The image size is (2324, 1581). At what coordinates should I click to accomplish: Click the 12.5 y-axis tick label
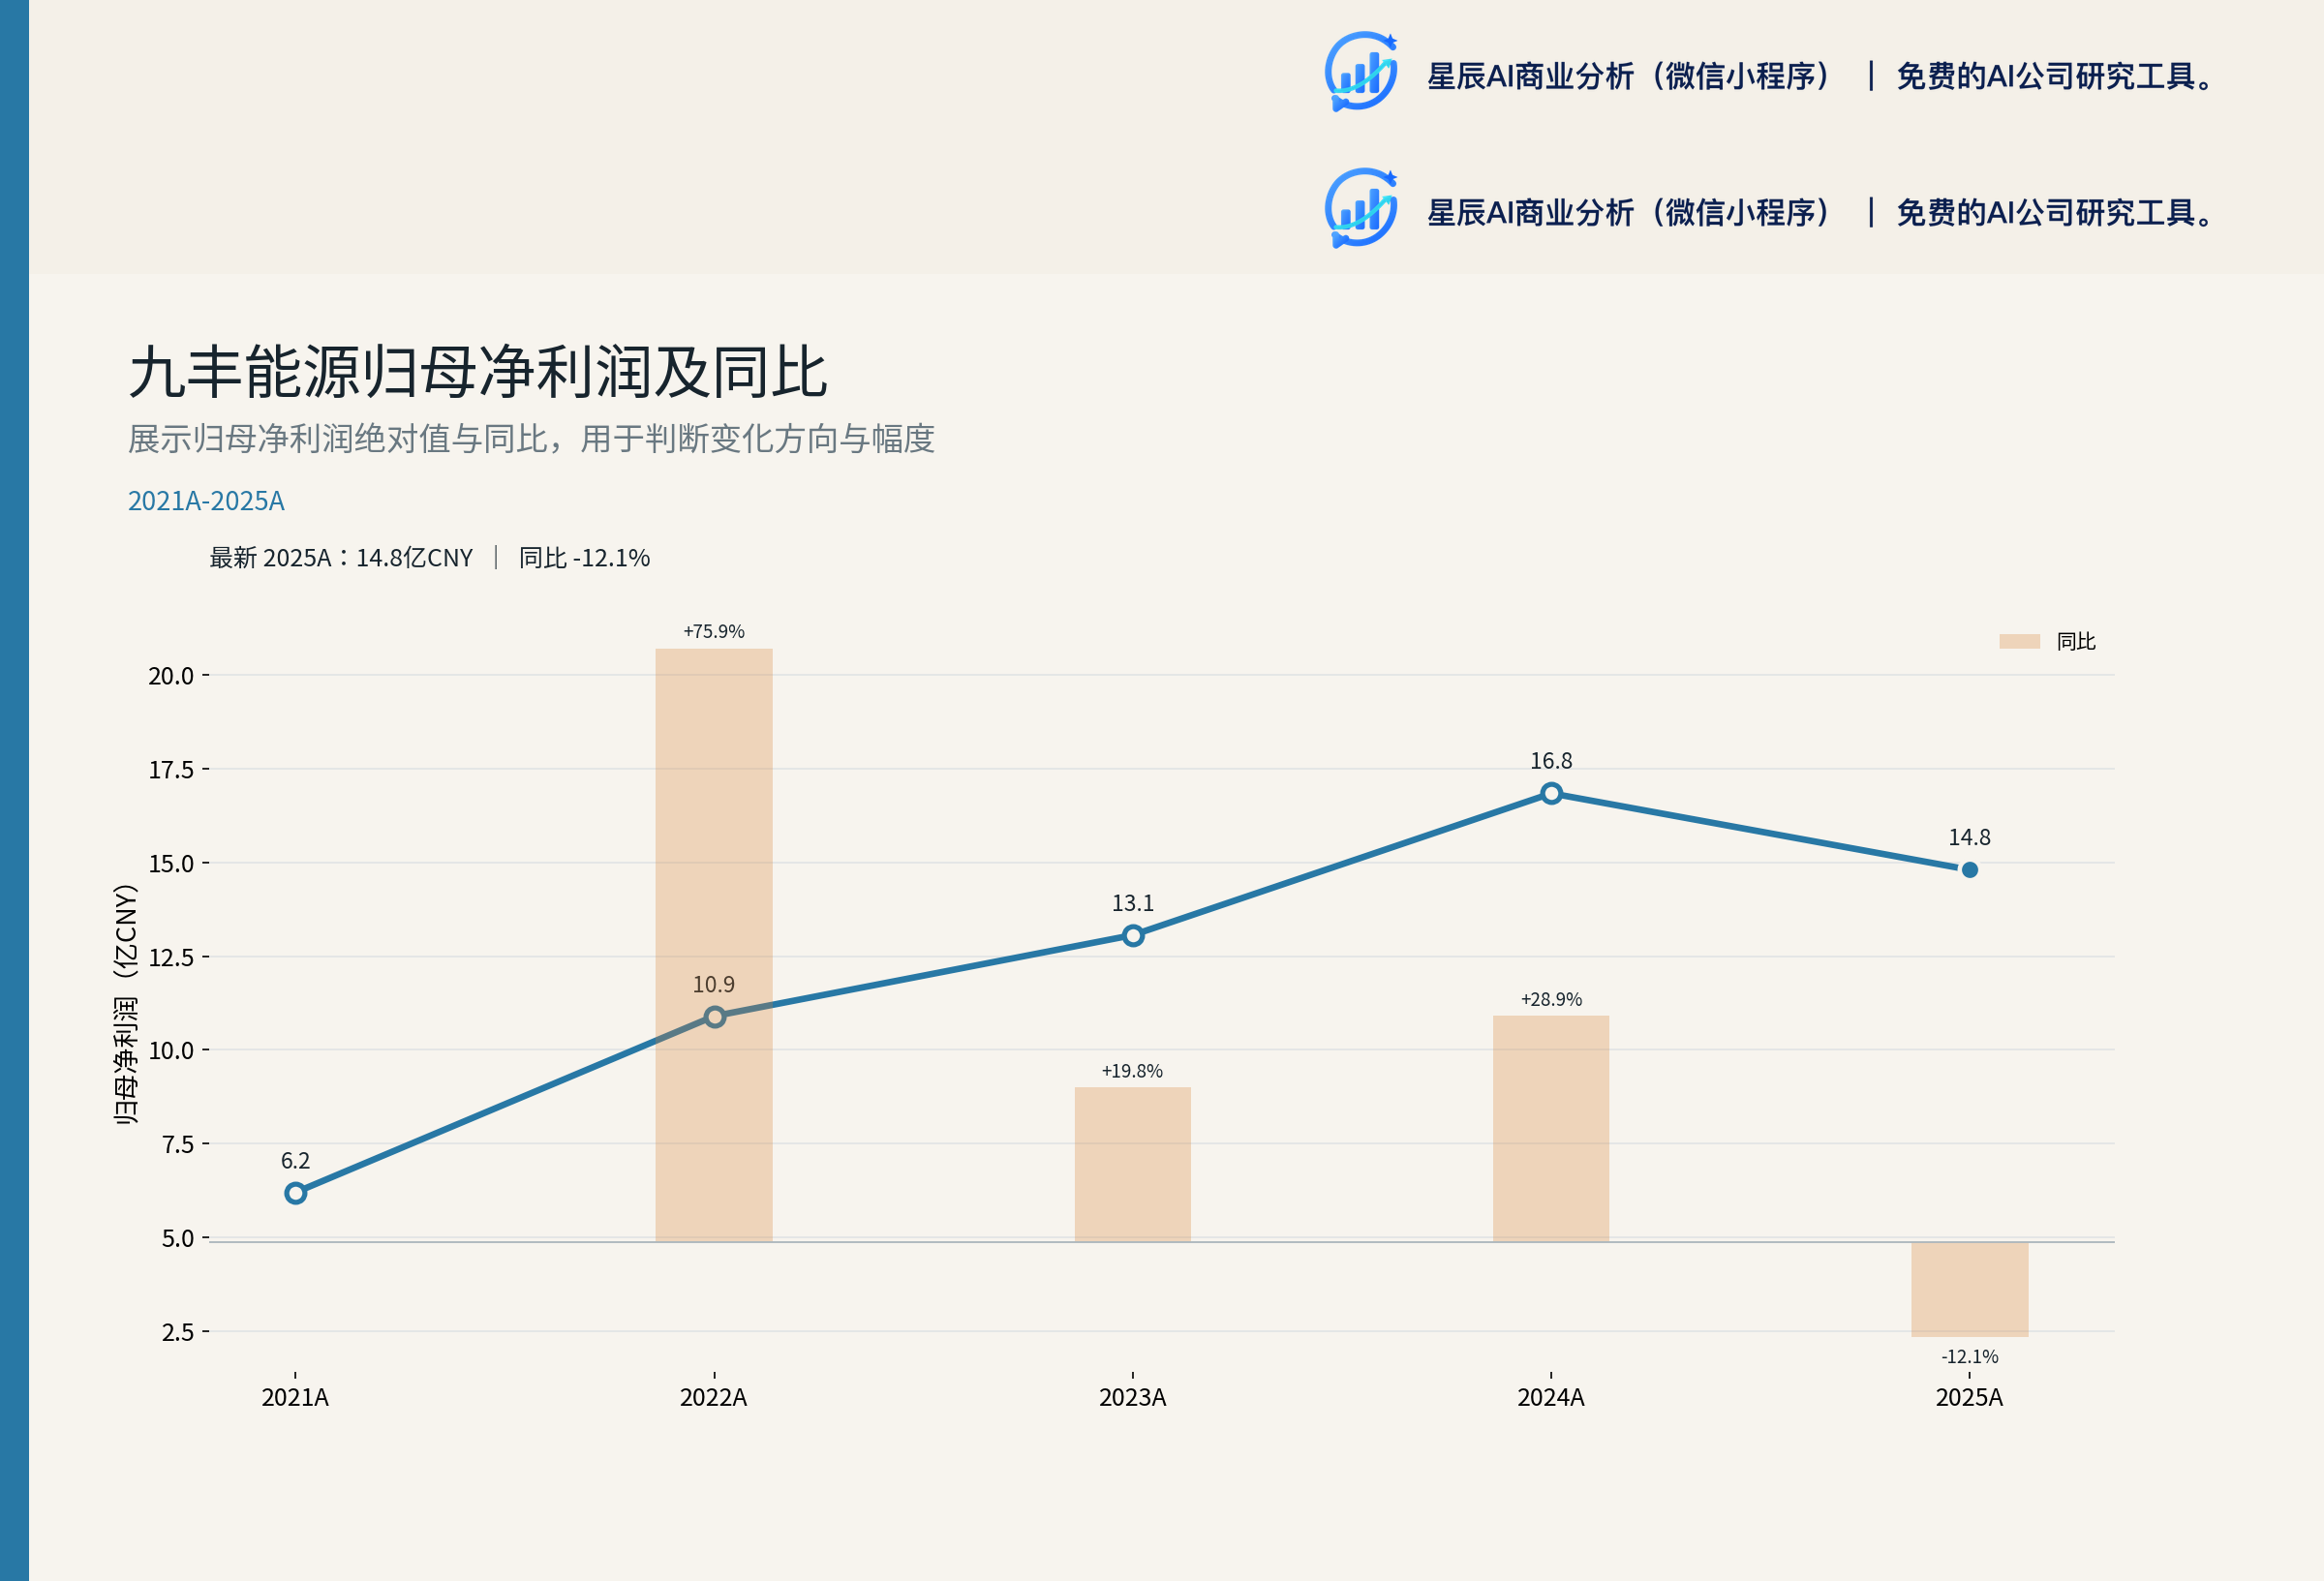[171, 958]
